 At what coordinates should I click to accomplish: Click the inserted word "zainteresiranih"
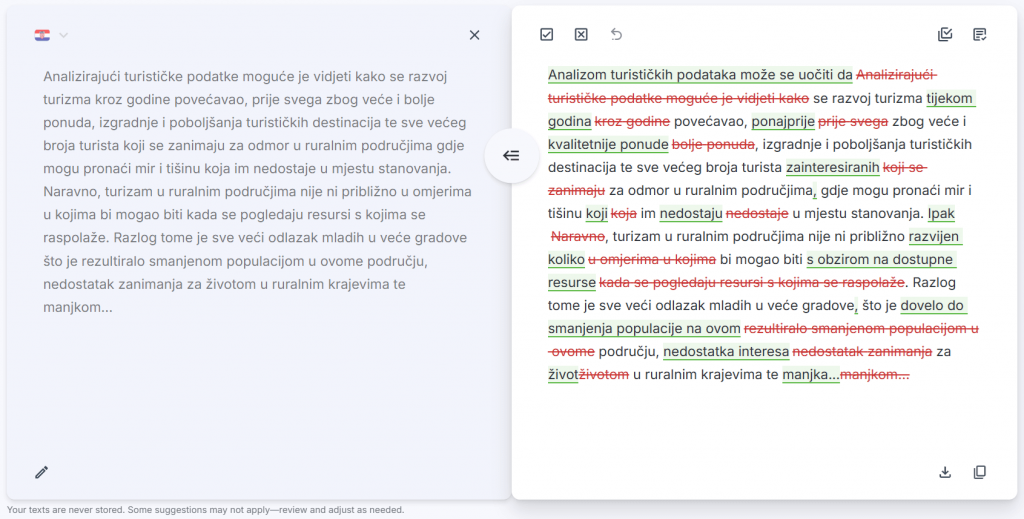click(x=833, y=167)
